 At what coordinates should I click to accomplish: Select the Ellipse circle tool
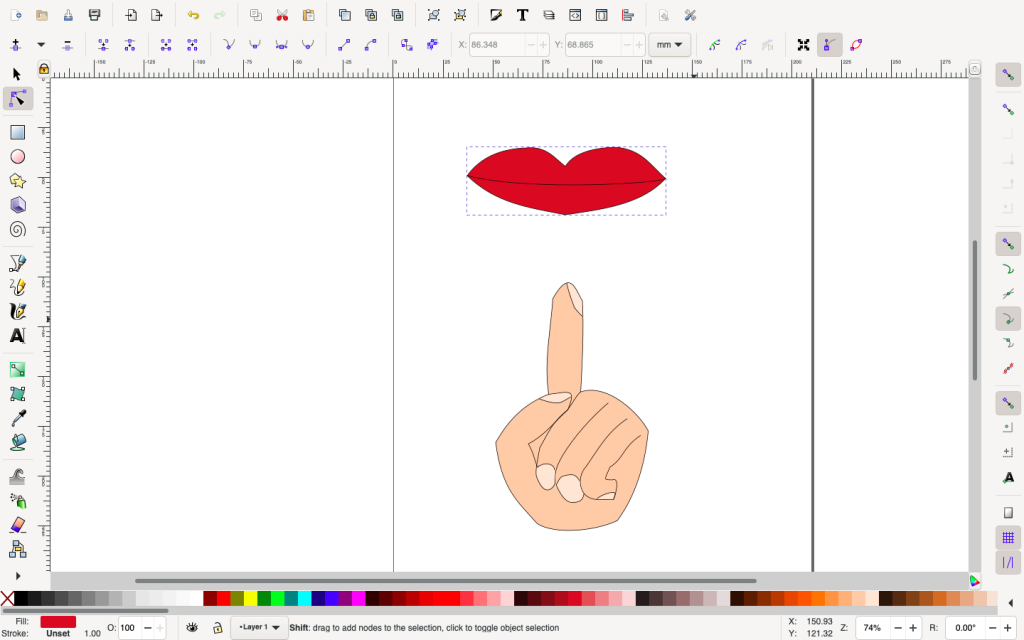18,157
